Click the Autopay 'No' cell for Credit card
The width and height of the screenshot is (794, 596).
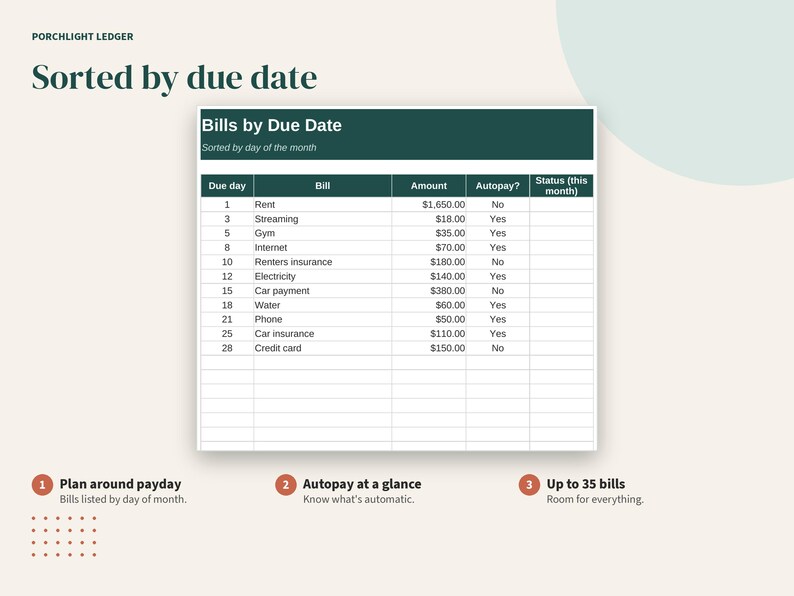pyautogui.click(x=498, y=348)
